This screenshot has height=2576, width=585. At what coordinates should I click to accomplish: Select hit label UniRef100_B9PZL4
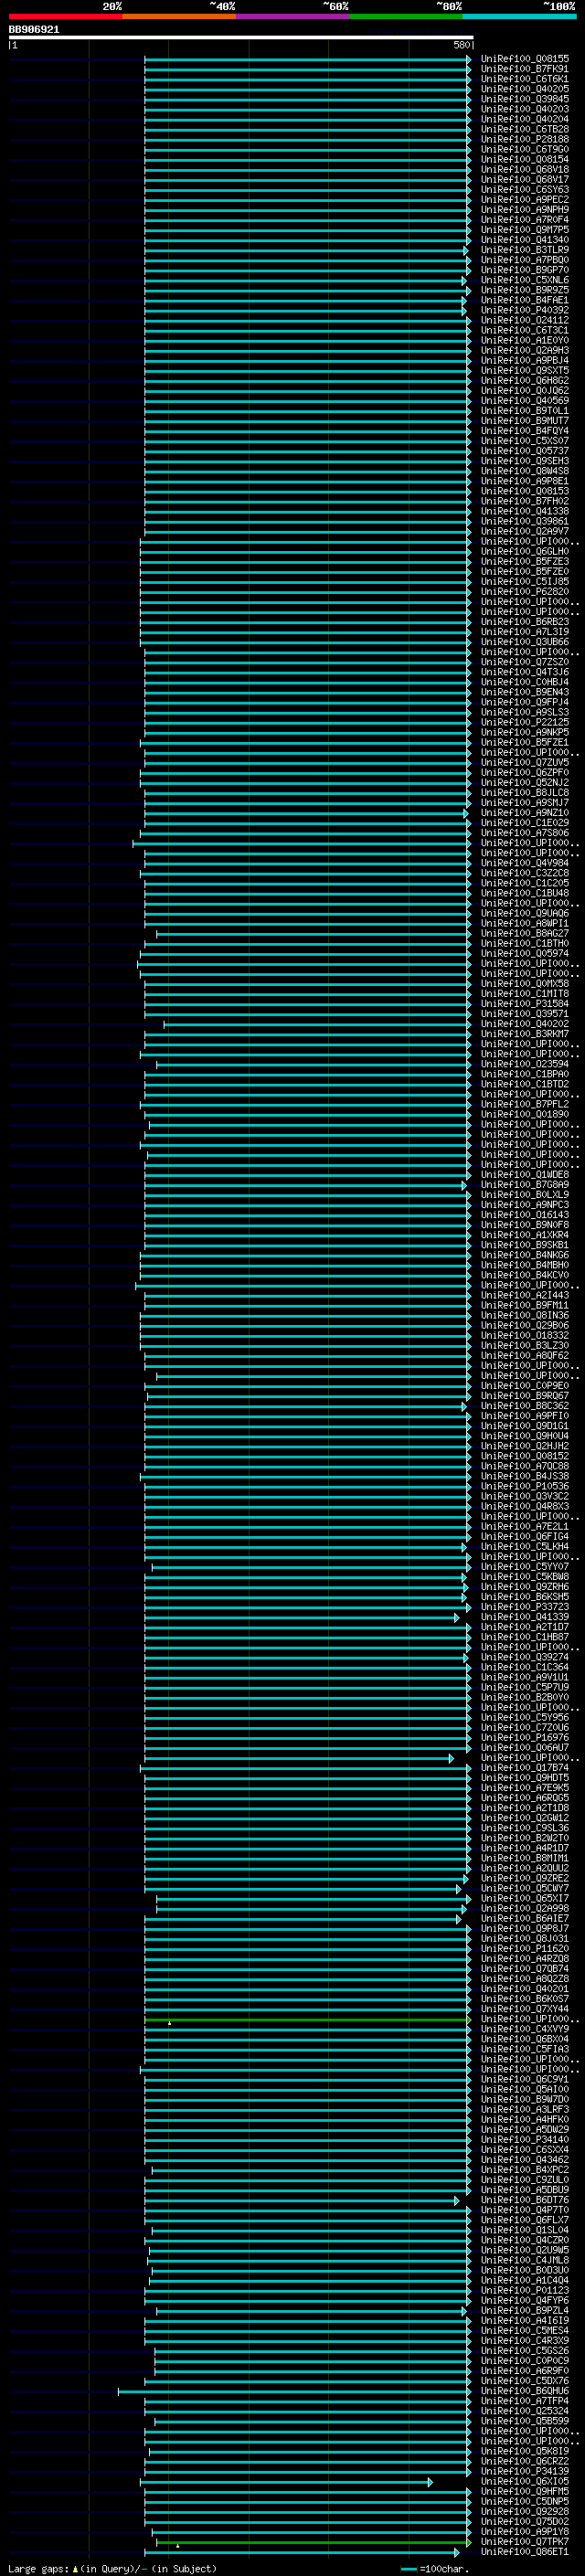pos(524,2311)
